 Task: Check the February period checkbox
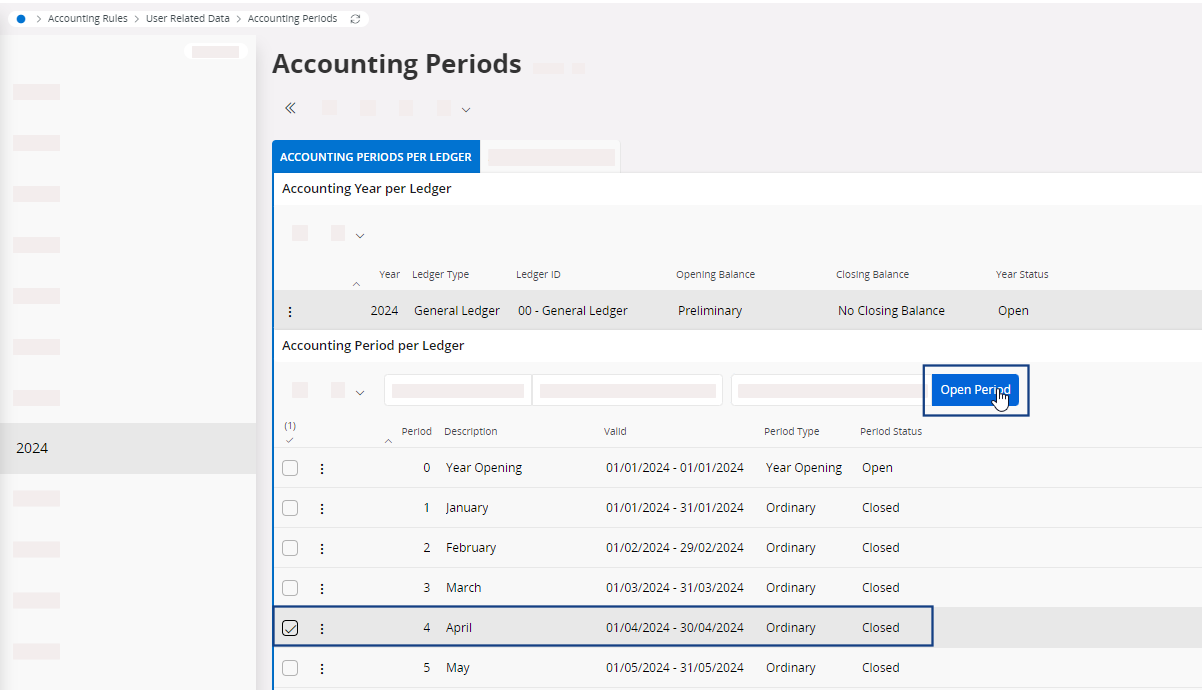(x=290, y=548)
